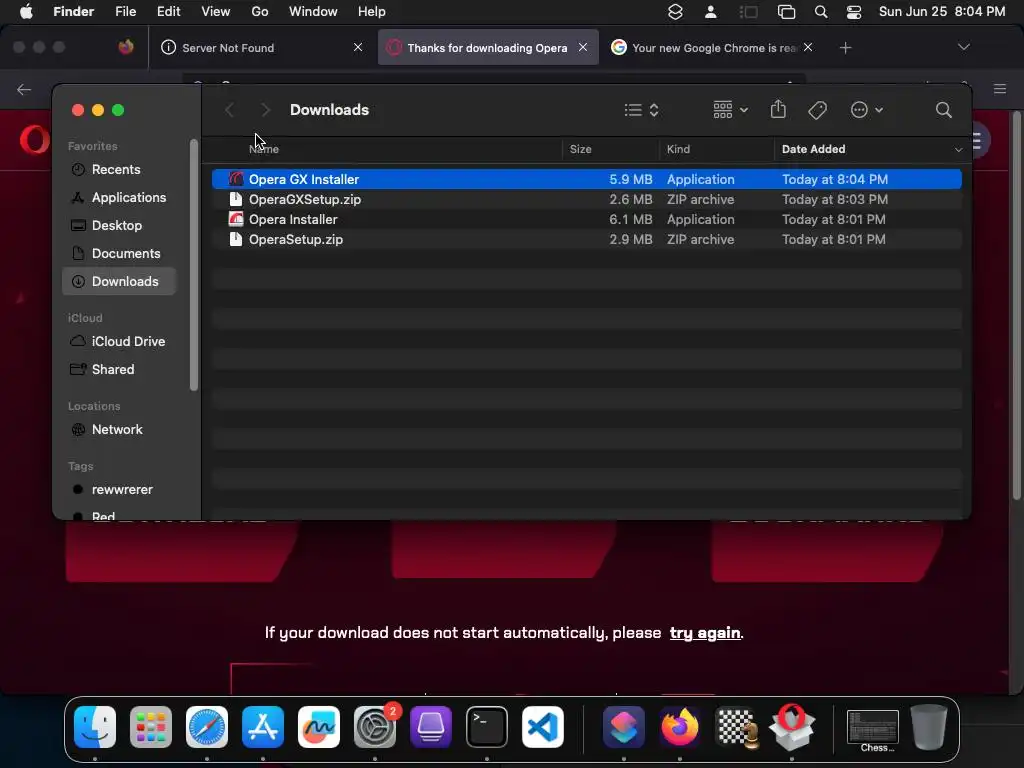Switch to Firefox via Dock icon
Viewport: 1024px width, 768px height.
pyautogui.click(x=680, y=727)
